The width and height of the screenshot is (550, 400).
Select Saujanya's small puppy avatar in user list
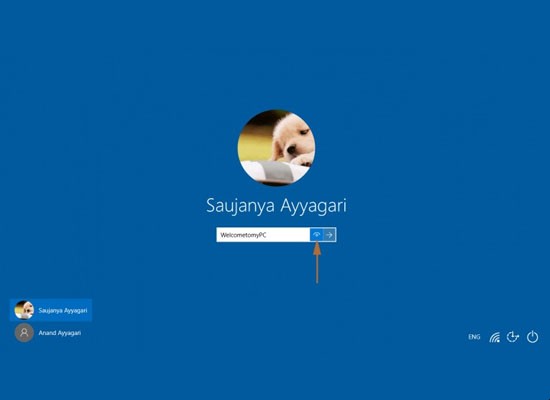pyautogui.click(x=24, y=310)
